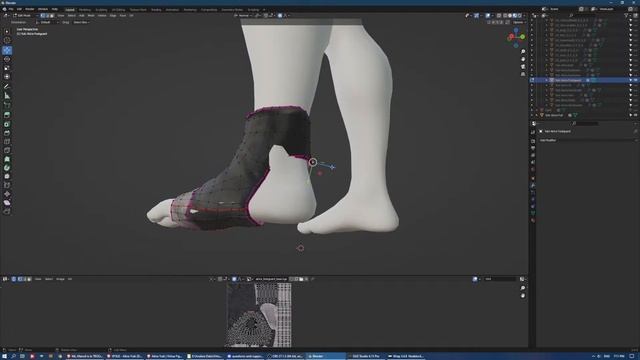Open the Mesh menu in viewport header
Viewport: 640px width, 360px height.
[91, 16]
